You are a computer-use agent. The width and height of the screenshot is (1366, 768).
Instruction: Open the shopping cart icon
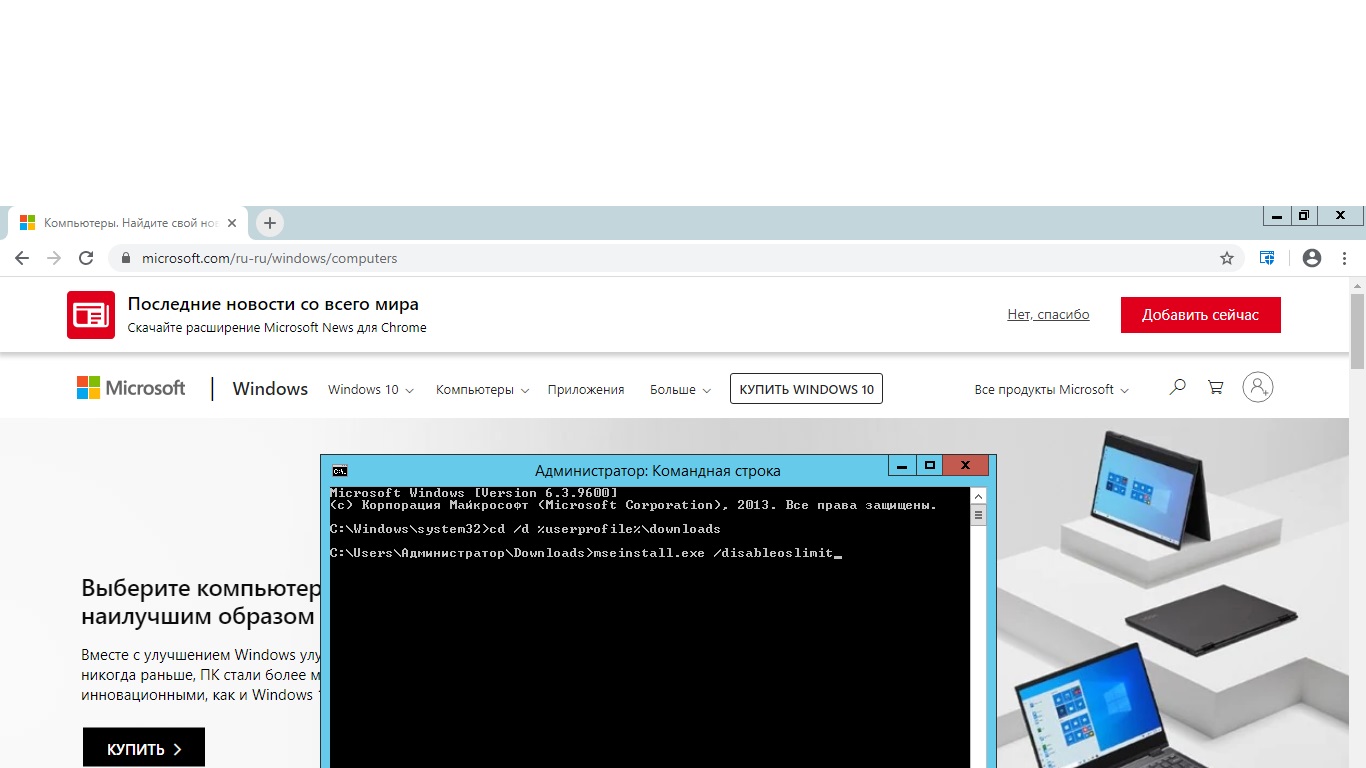[x=1215, y=387]
